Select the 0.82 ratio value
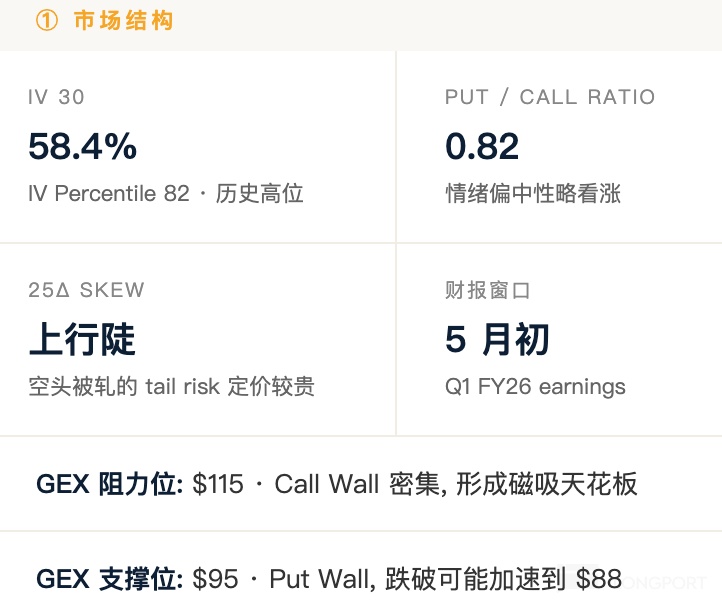Screen dimensions: 722x608 point(482,147)
